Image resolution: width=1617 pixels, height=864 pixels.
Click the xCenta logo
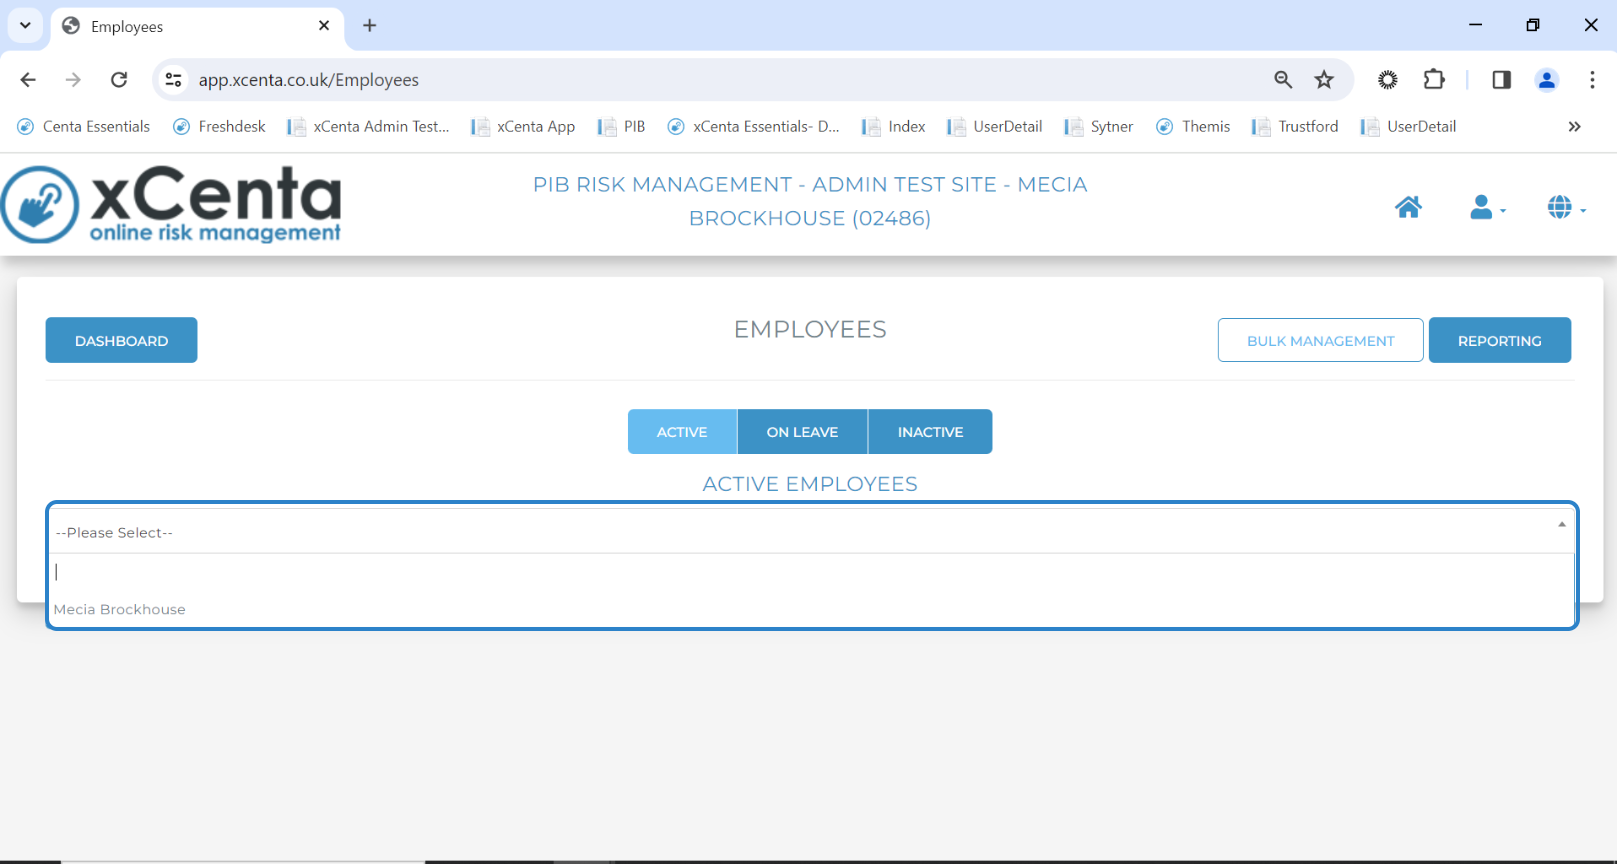171,204
